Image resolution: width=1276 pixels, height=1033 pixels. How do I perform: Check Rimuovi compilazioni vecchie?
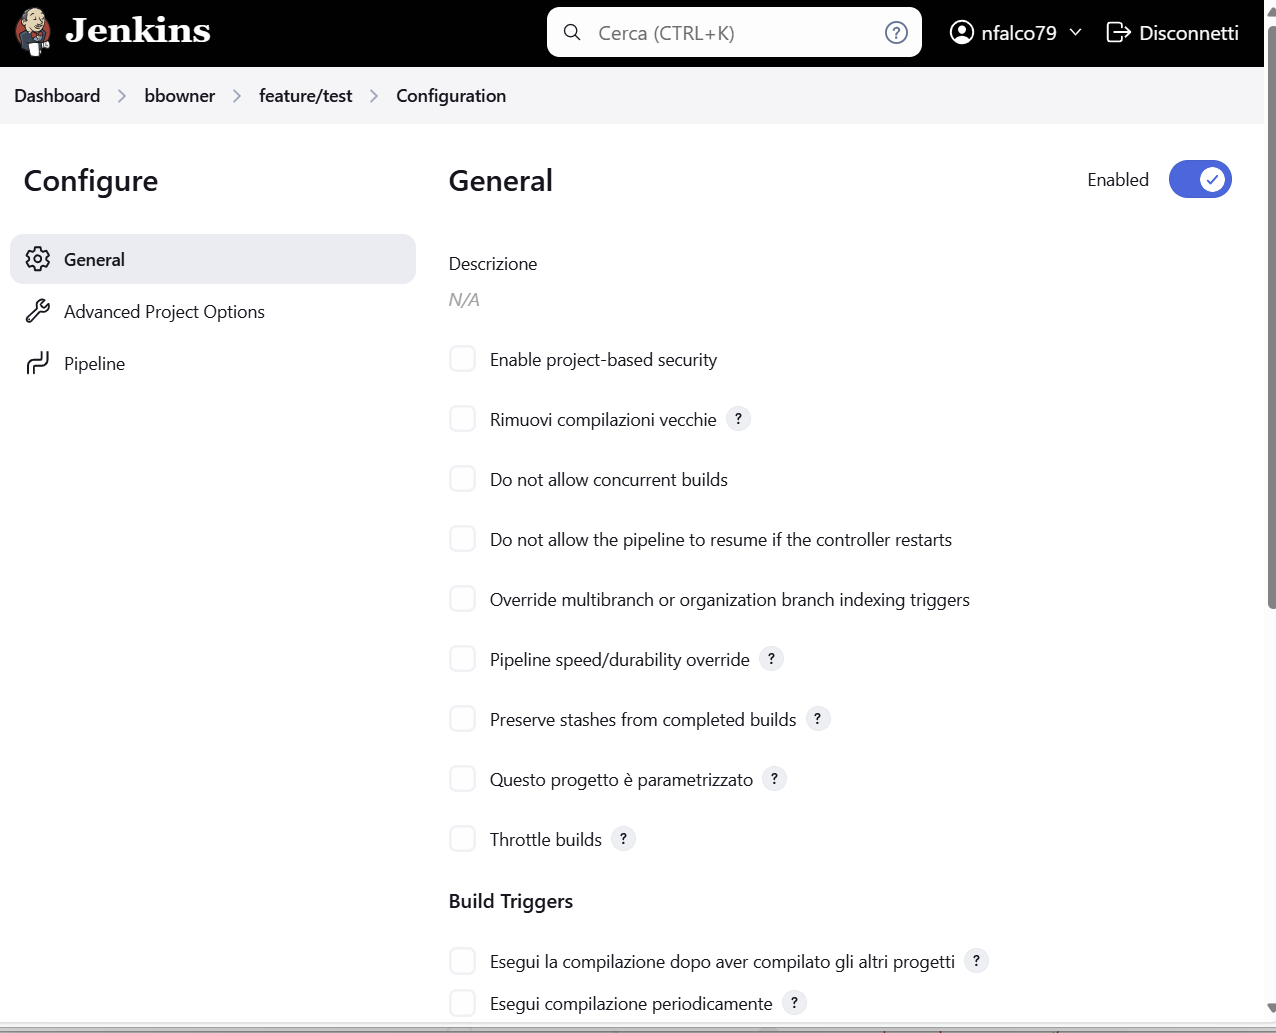462,419
